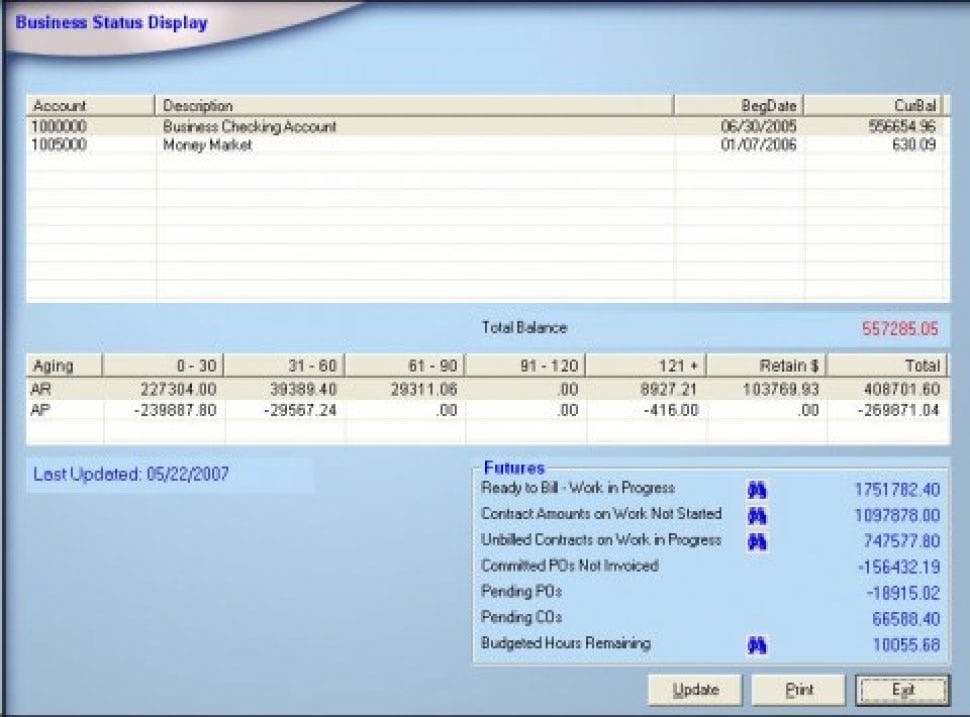Select account number 1000000

coord(59,126)
